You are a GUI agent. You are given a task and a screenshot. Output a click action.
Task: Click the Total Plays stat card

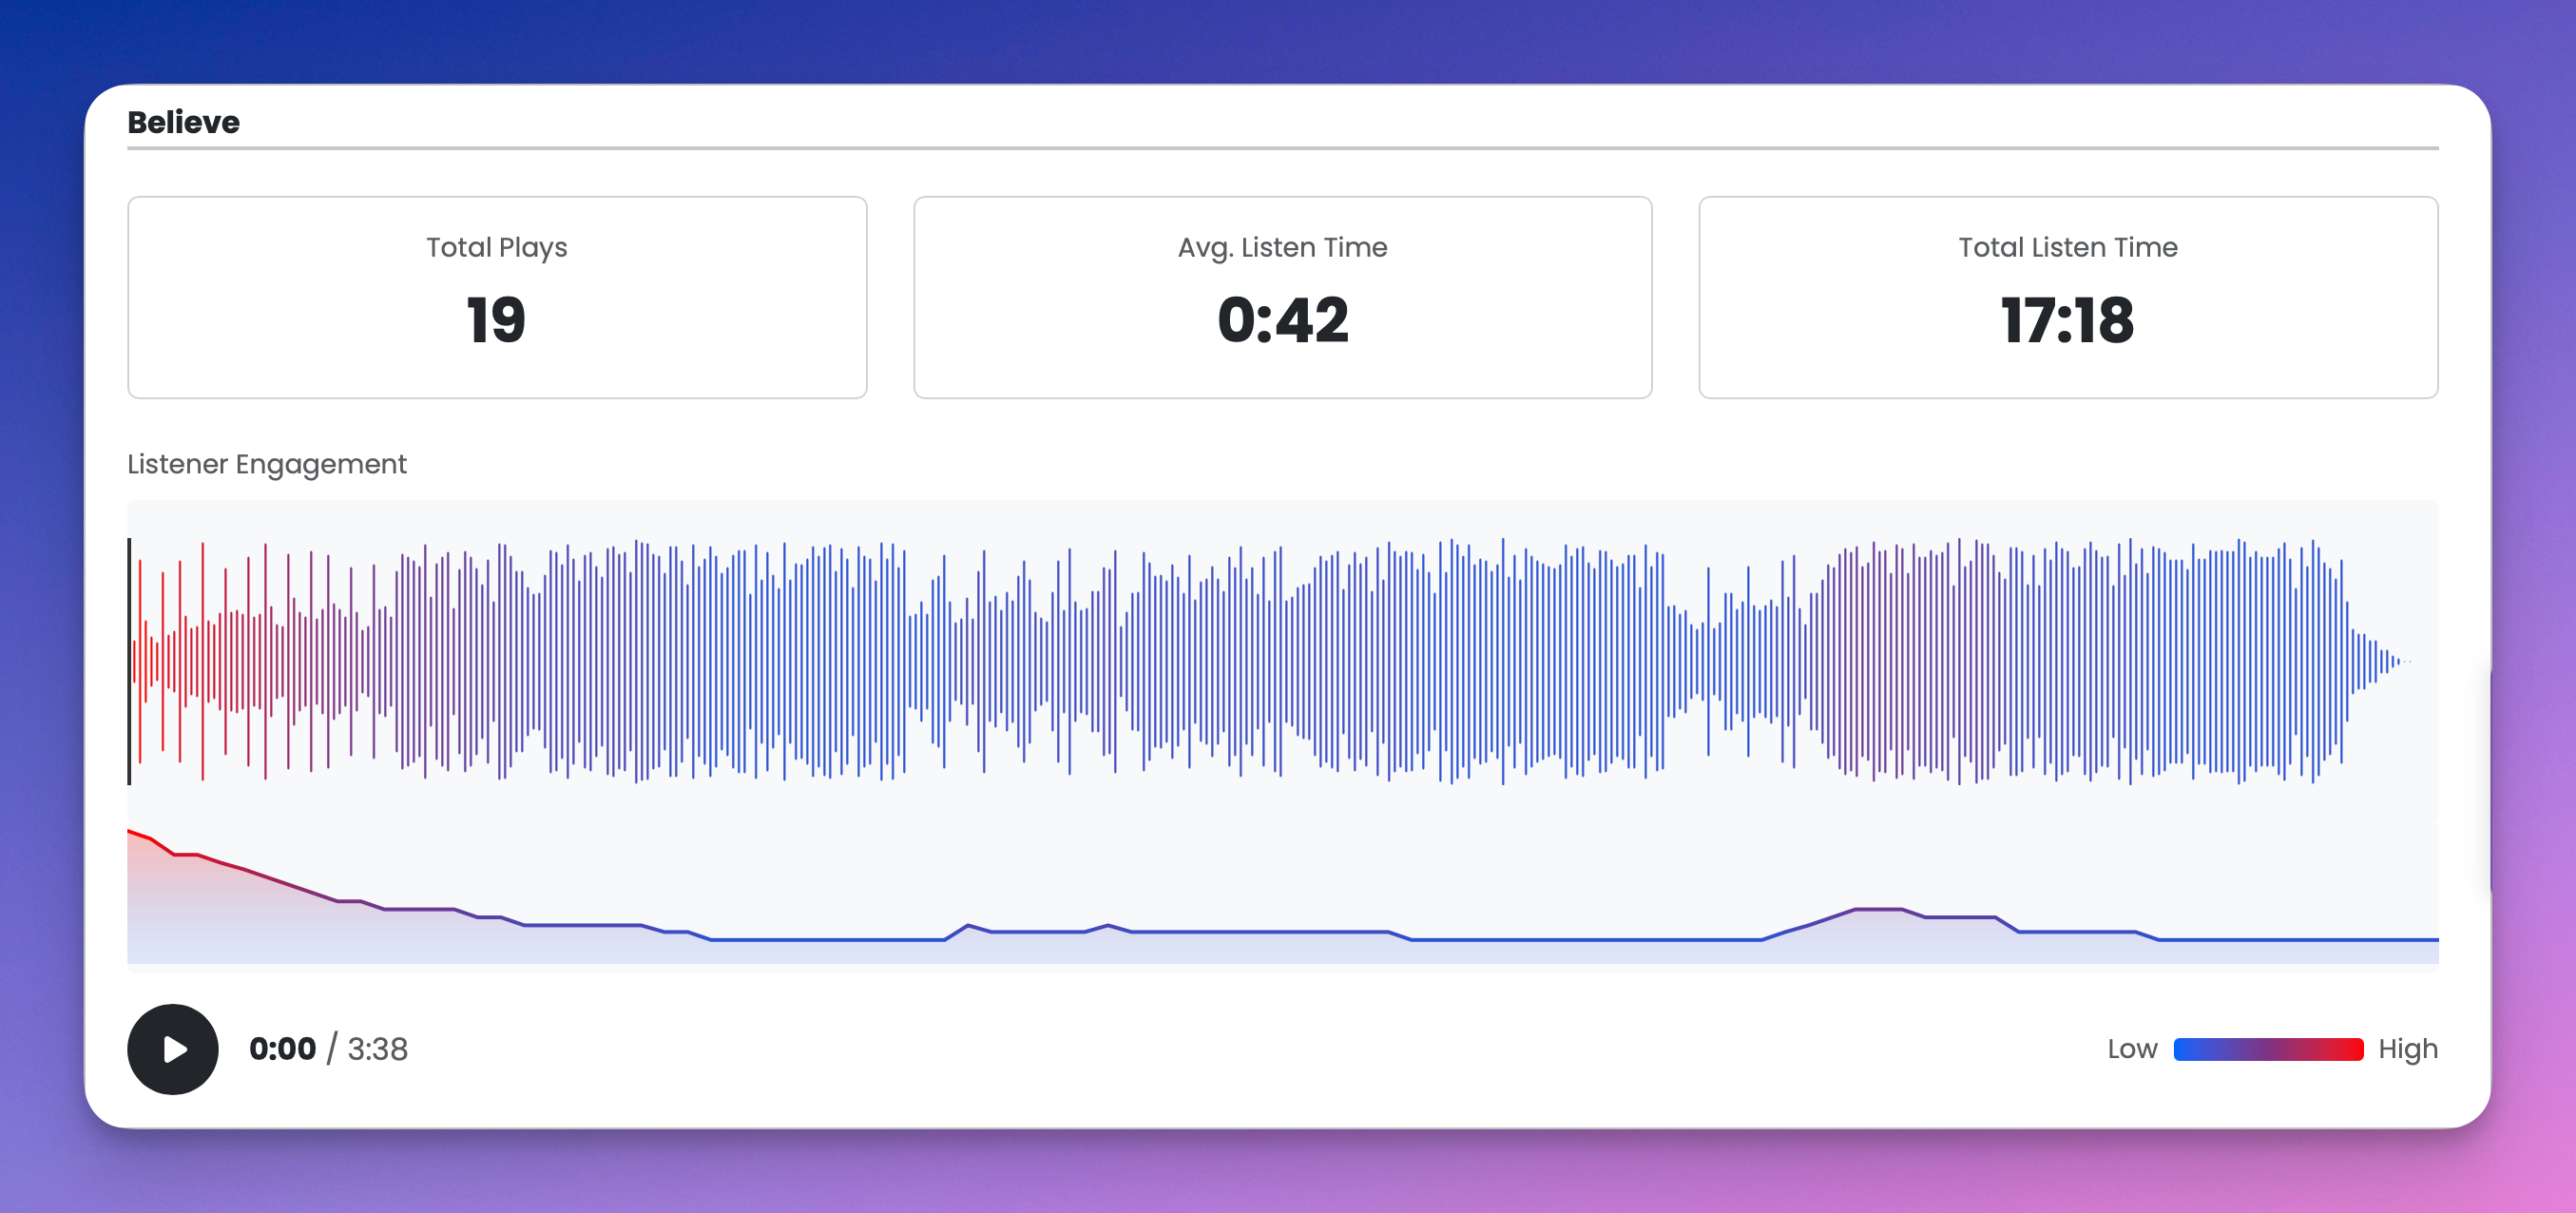(496, 297)
